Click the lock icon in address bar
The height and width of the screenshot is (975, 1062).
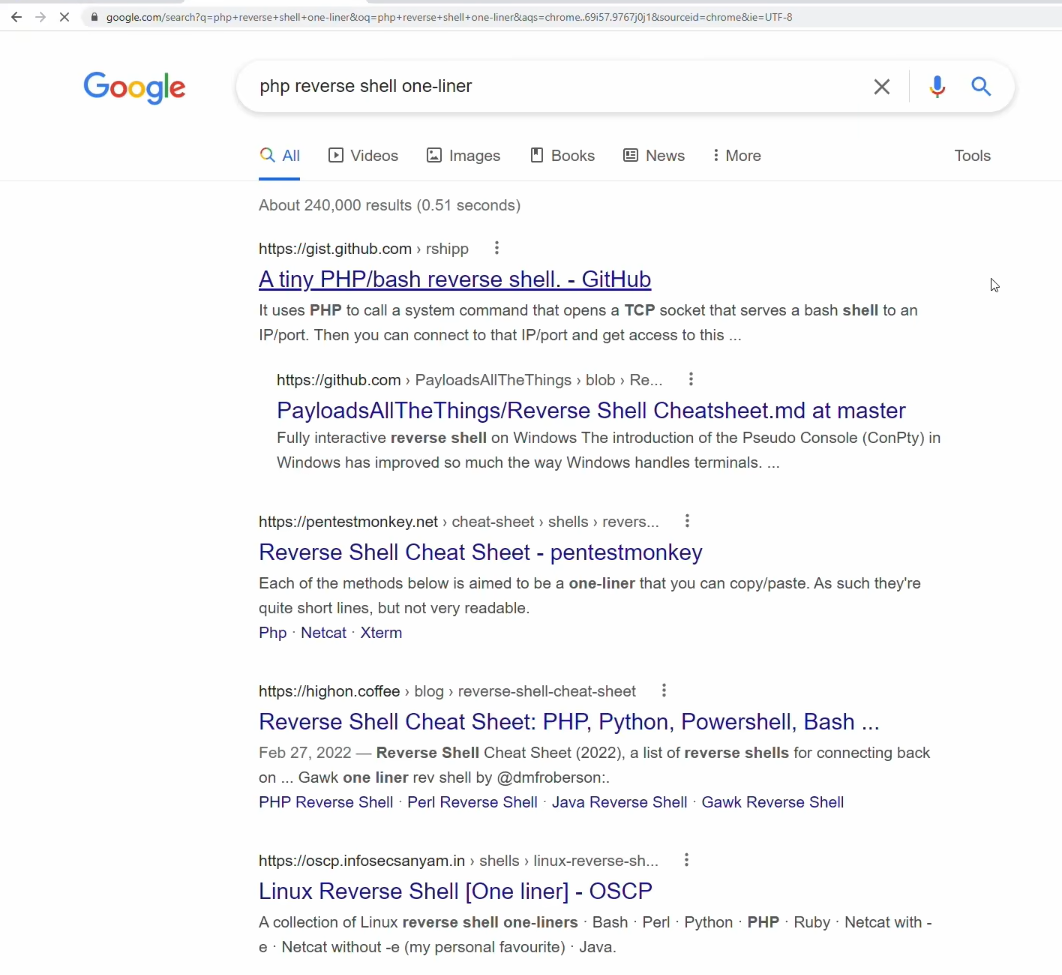point(94,17)
